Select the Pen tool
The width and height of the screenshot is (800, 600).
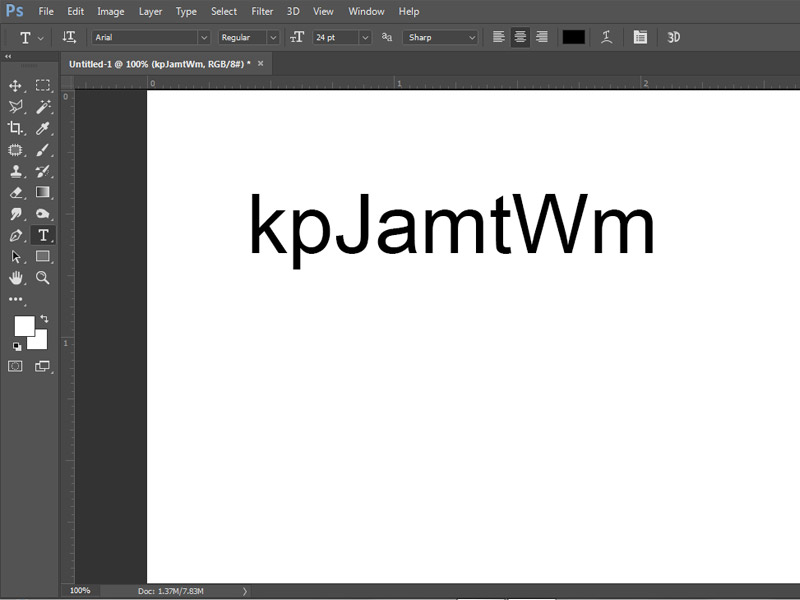[x=15, y=235]
